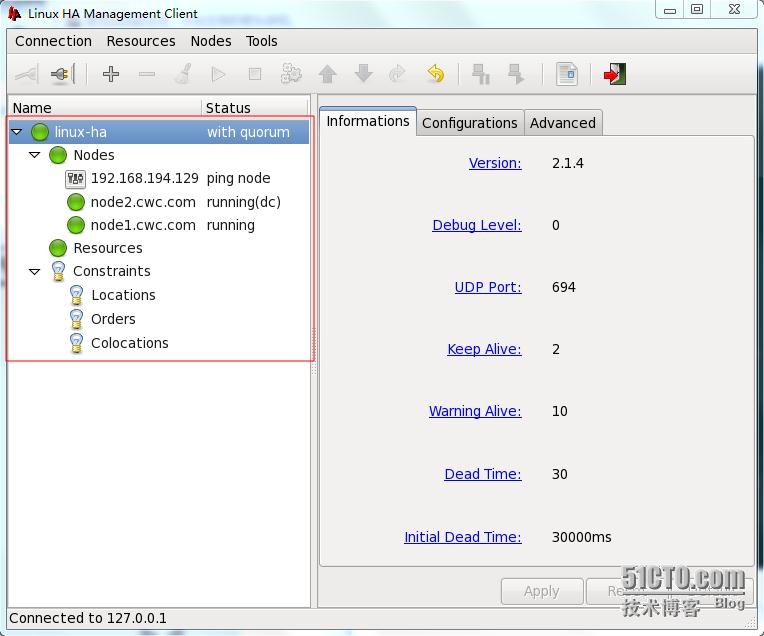Click the Apply button

[x=542, y=591]
